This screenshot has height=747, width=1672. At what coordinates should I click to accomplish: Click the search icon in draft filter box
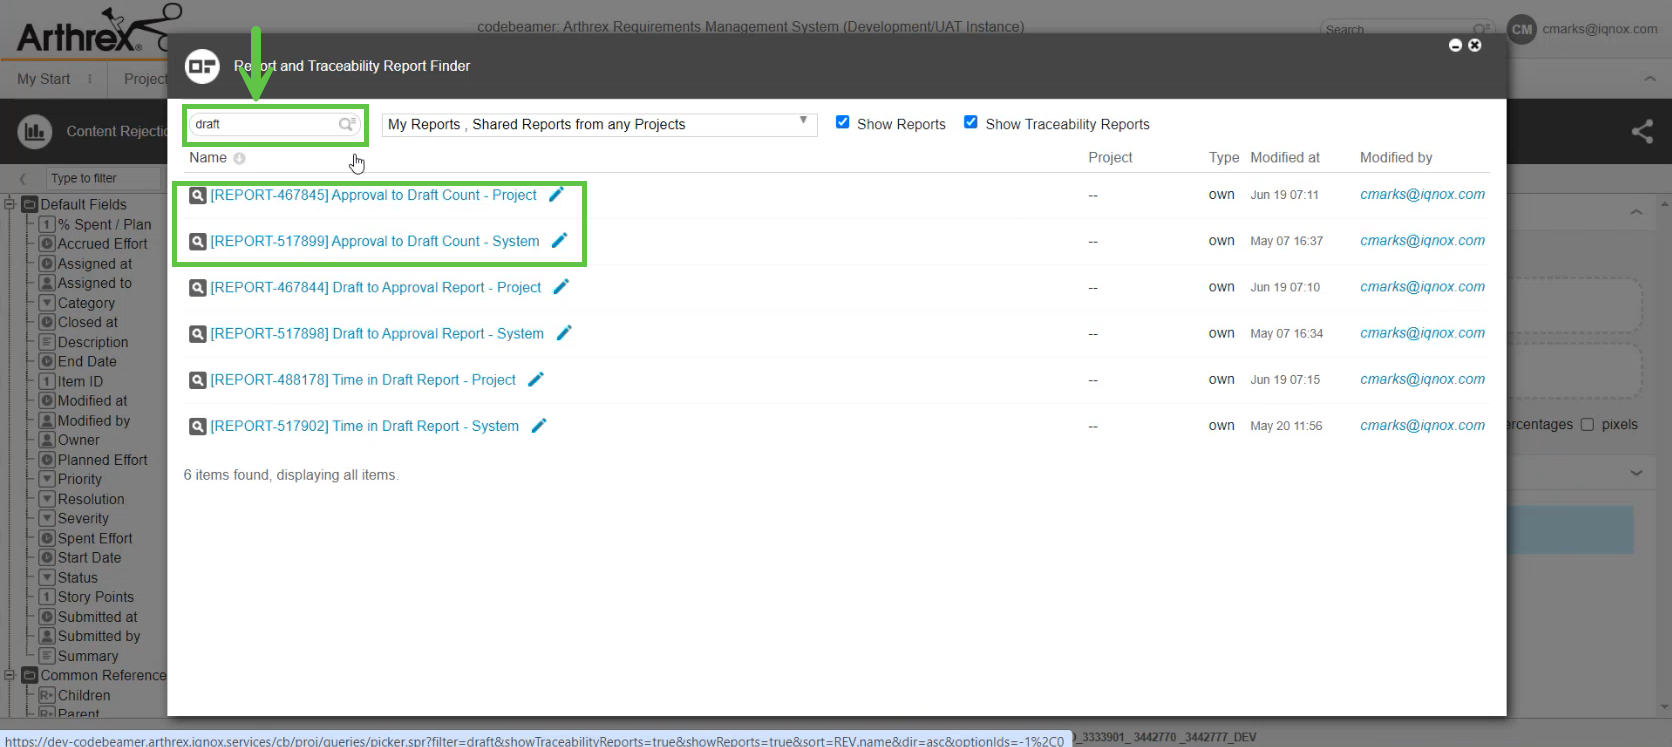pyautogui.click(x=346, y=124)
